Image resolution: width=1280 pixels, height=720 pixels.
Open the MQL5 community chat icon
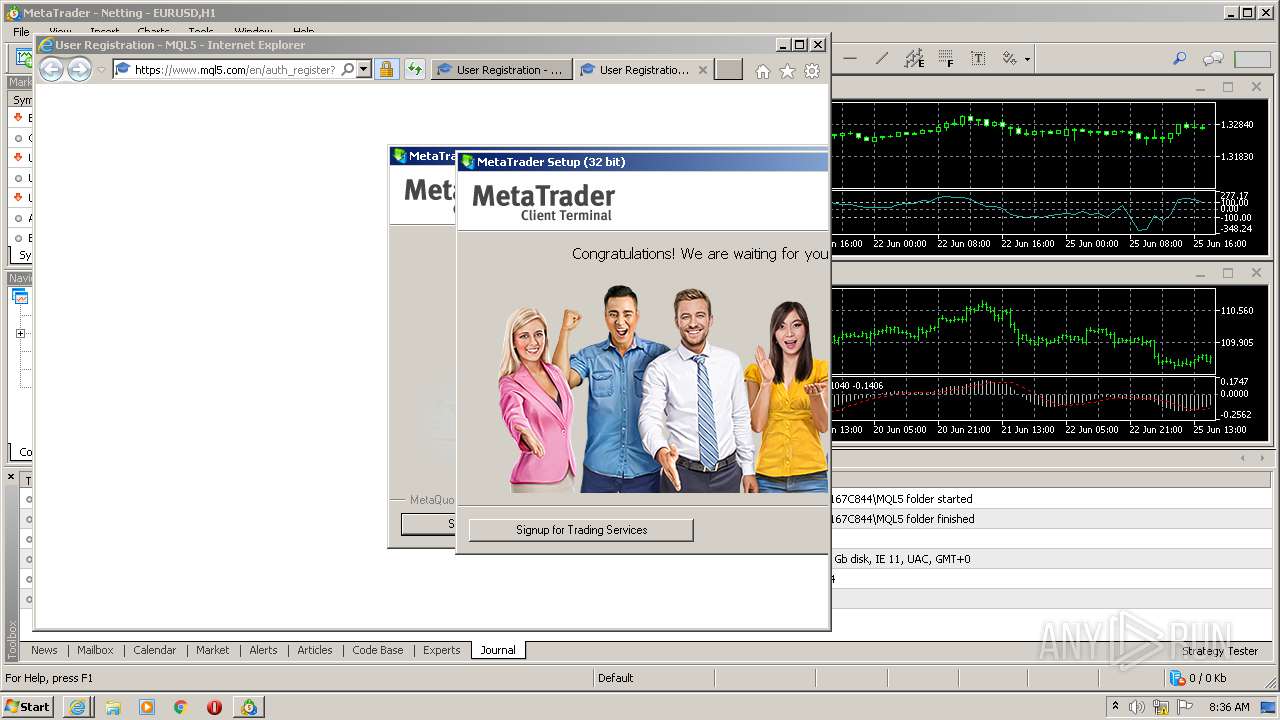click(1213, 59)
